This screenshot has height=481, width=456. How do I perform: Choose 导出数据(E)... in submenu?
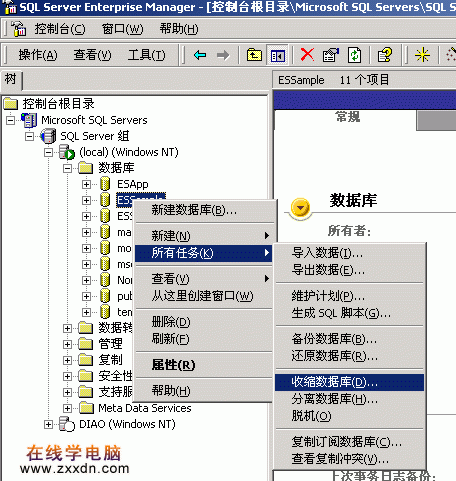click(349, 270)
